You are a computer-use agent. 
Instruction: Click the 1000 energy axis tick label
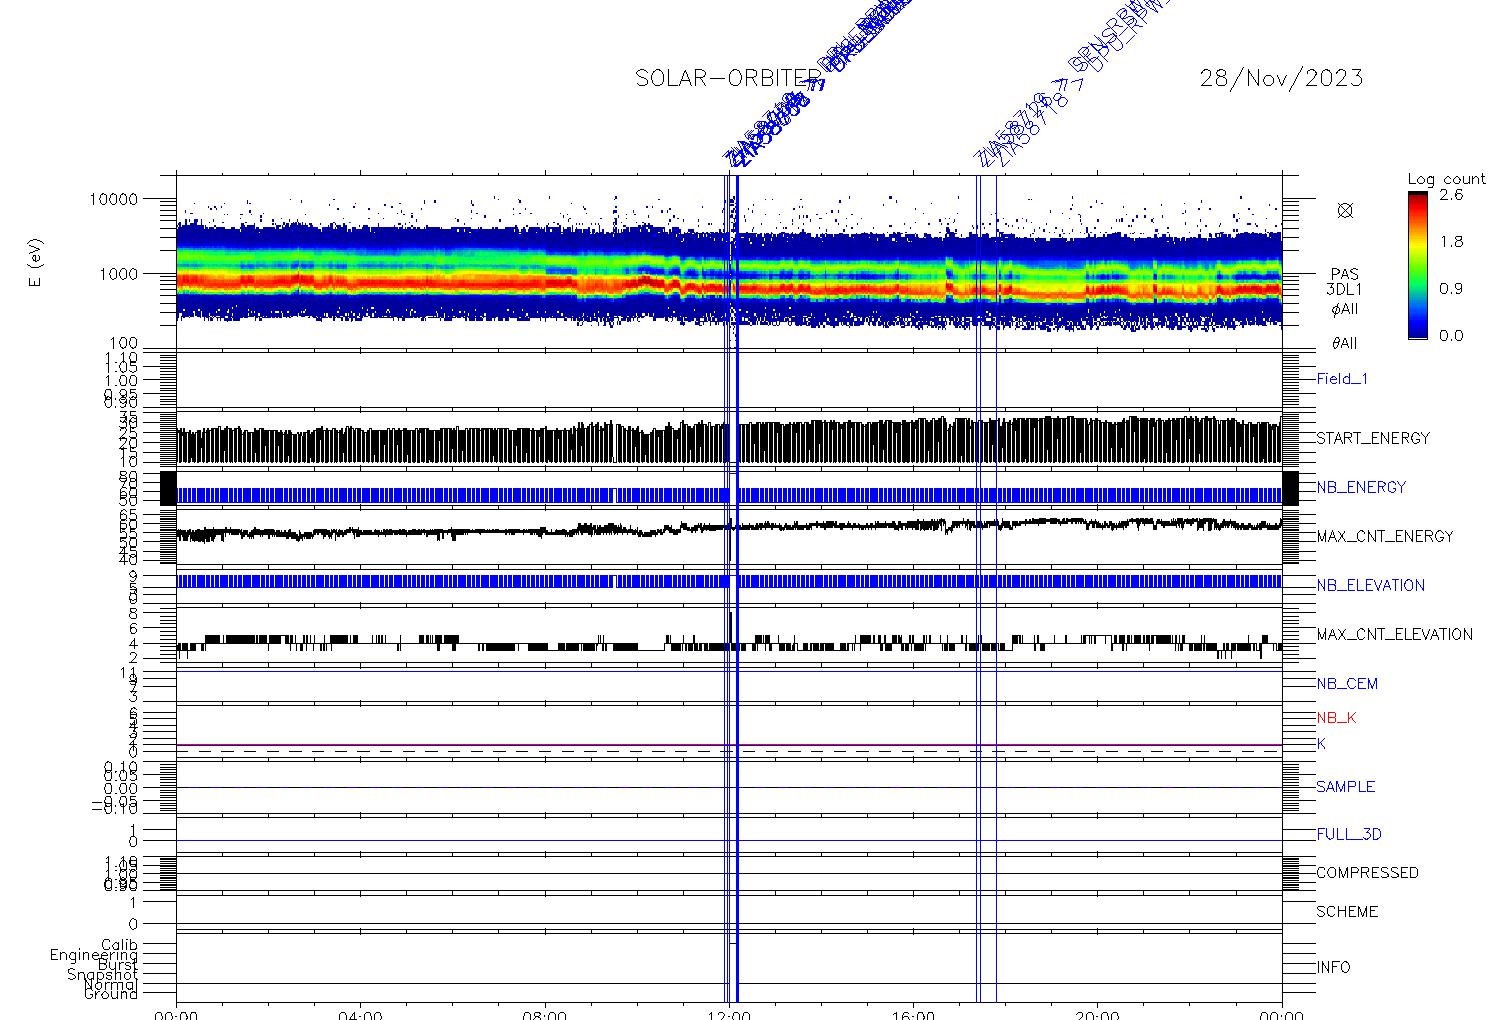pos(118,274)
